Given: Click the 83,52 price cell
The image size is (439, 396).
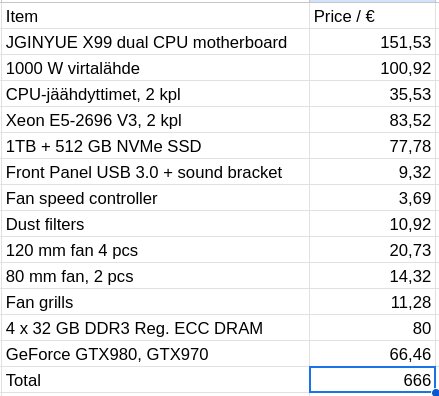Looking at the screenshot, I should [x=372, y=120].
